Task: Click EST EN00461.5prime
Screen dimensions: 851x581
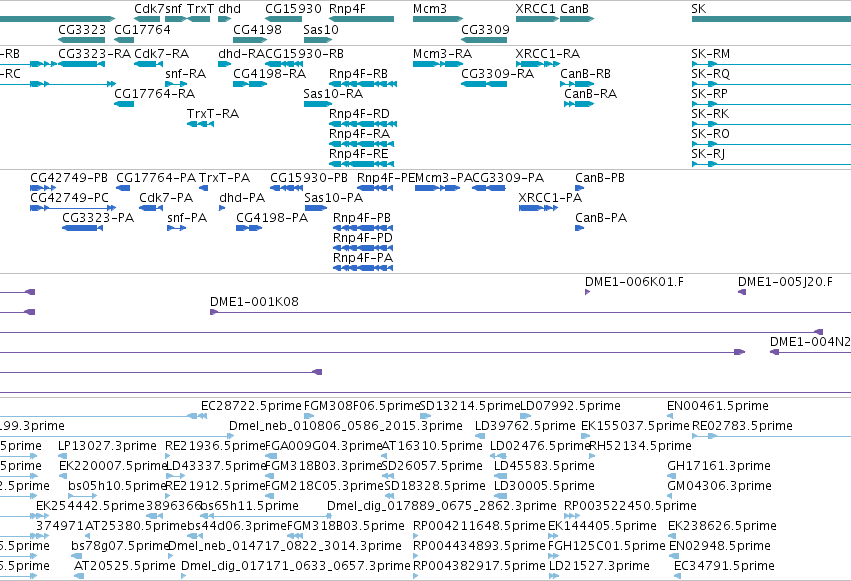Action: [717, 406]
